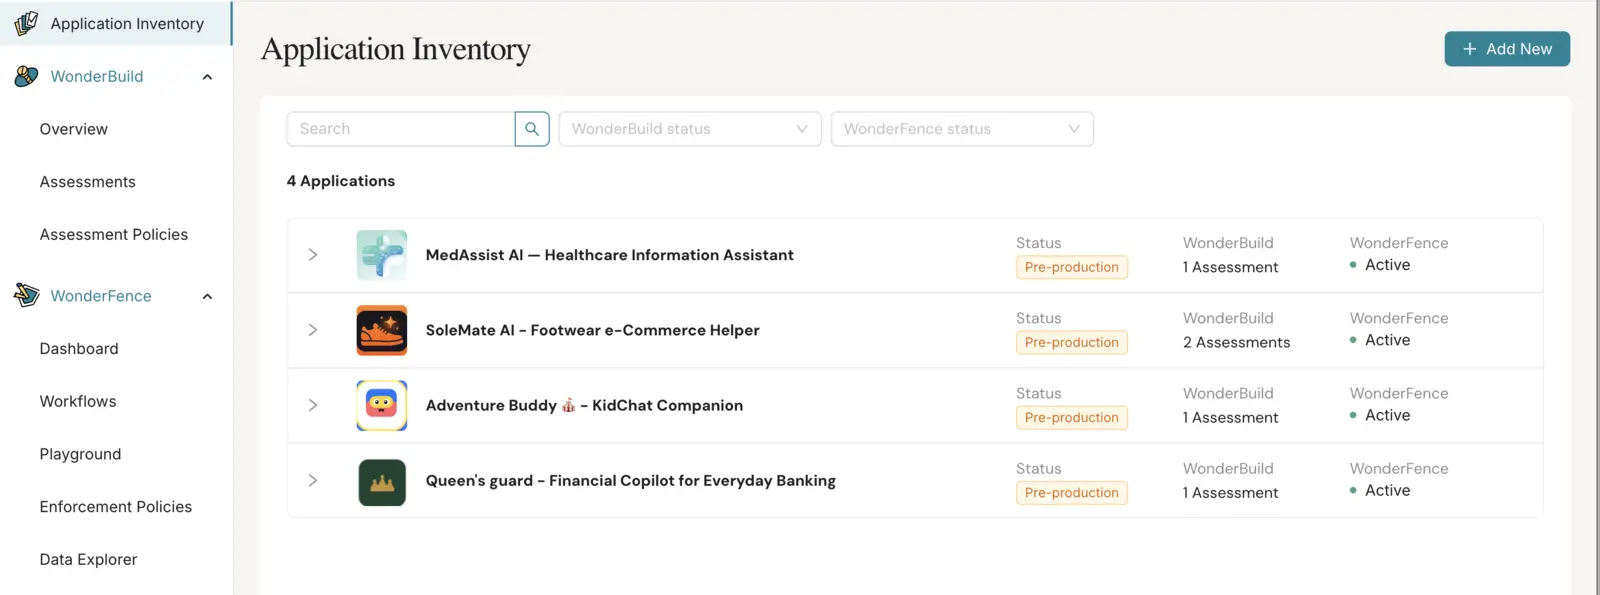1600x595 pixels.
Task: Navigate to Workflows
Action: [78, 401]
